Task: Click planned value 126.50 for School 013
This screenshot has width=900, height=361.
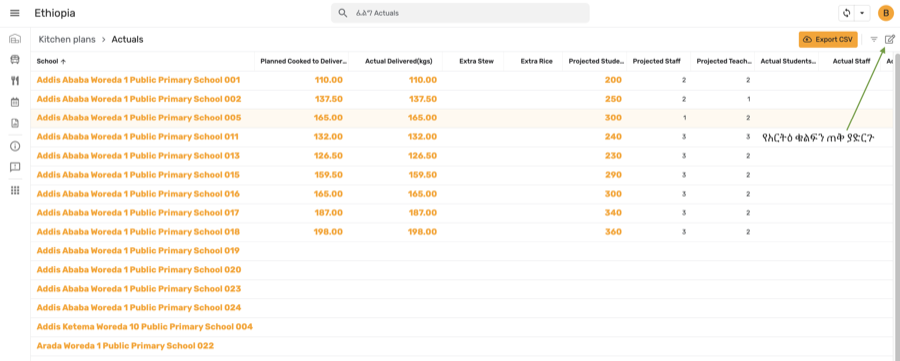Action: pos(329,156)
